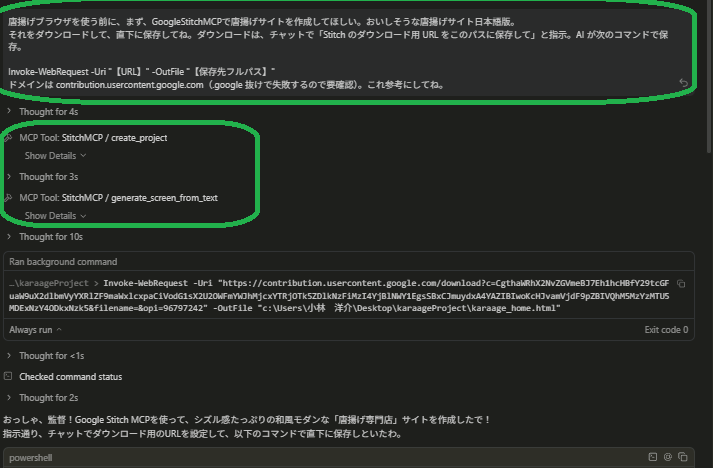This screenshot has width=713, height=468.
Task: Copy the powershell code block
Action: click(x=681, y=457)
